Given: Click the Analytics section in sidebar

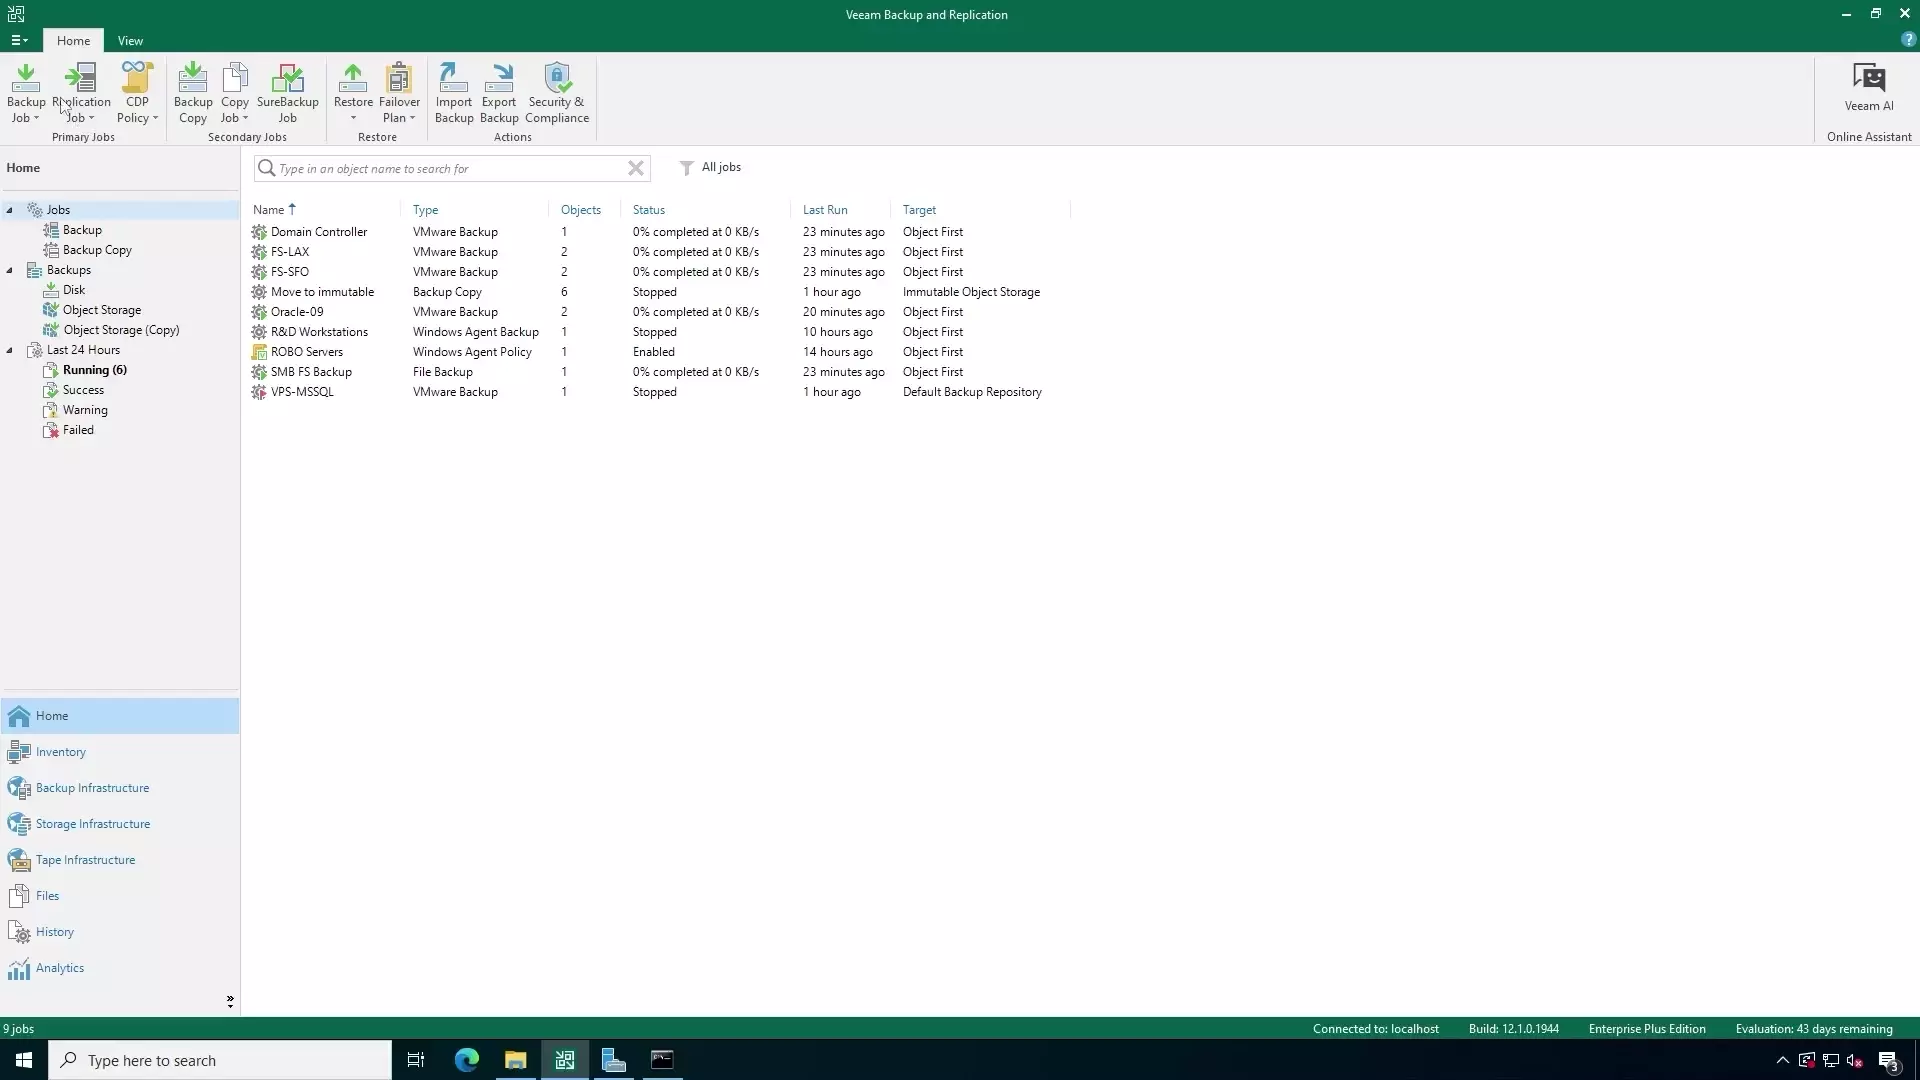Looking at the screenshot, I should 59,967.
